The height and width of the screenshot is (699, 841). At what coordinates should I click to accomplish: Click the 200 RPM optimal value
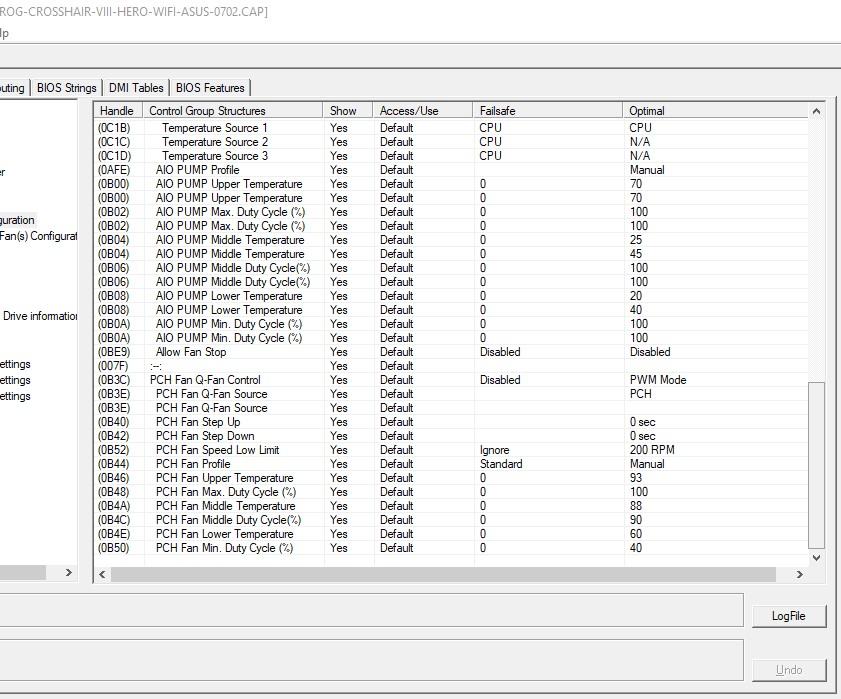(652, 450)
